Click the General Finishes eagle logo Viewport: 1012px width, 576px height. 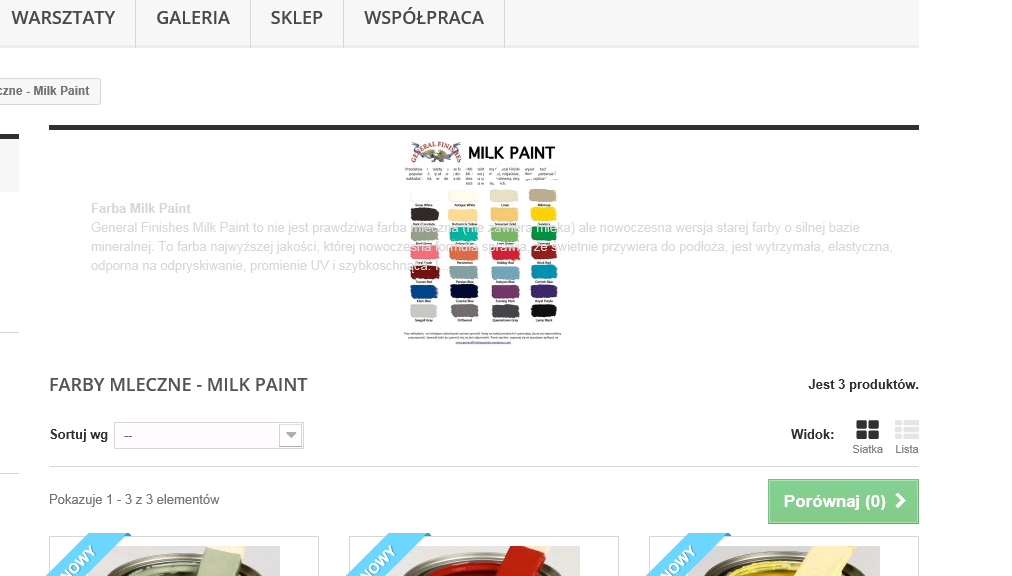(436, 152)
